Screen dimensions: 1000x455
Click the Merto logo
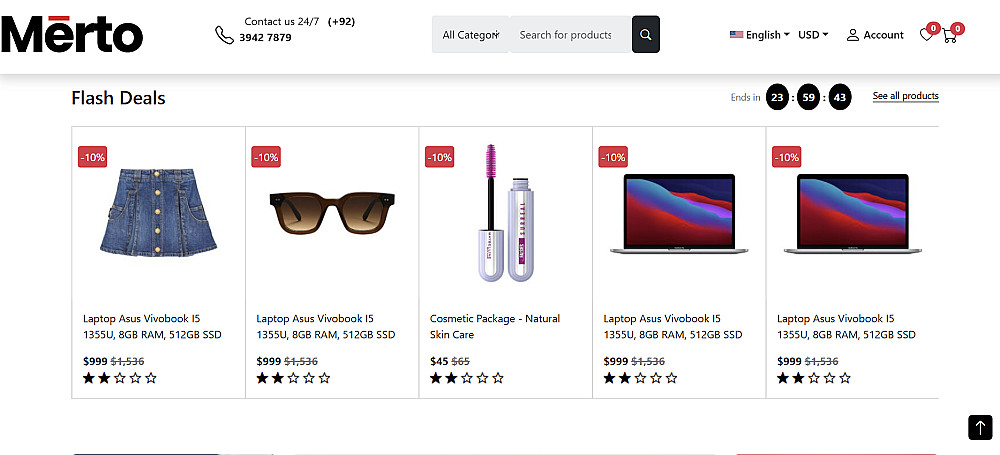pyautogui.click(x=72, y=35)
